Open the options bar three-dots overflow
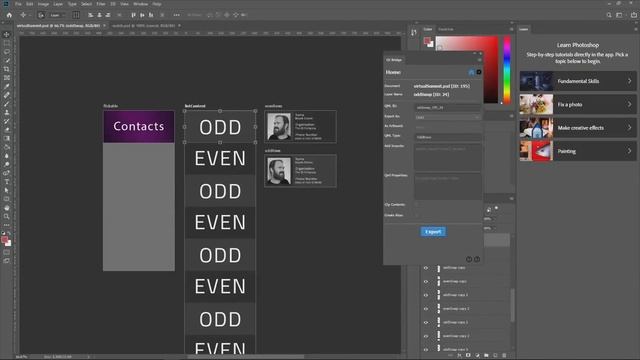This screenshot has width=640, height=360. [176, 15]
